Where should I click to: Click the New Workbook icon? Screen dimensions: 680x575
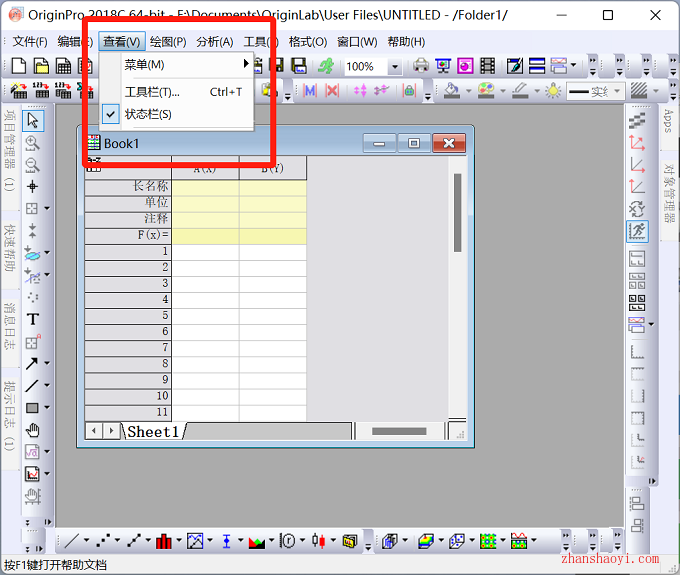(63, 66)
